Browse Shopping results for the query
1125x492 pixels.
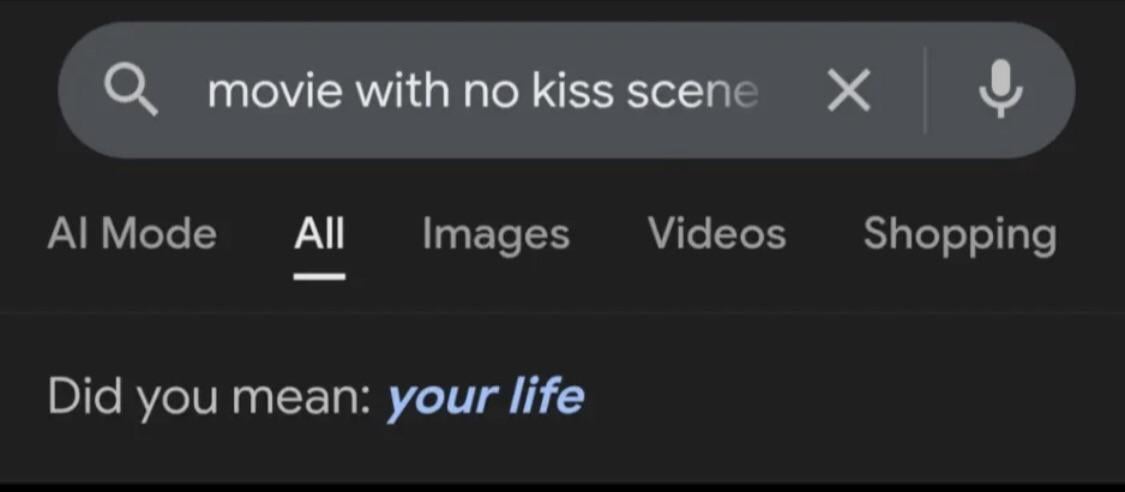tap(959, 234)
